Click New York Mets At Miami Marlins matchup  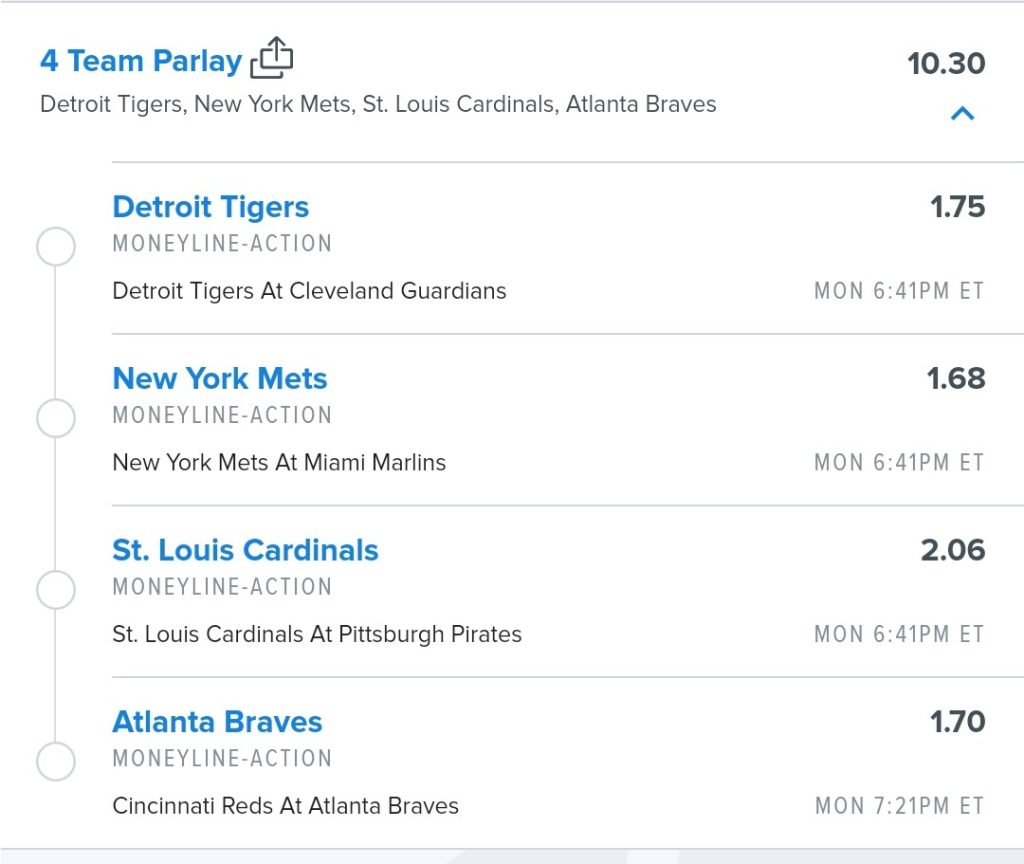(x=279, y=462)
